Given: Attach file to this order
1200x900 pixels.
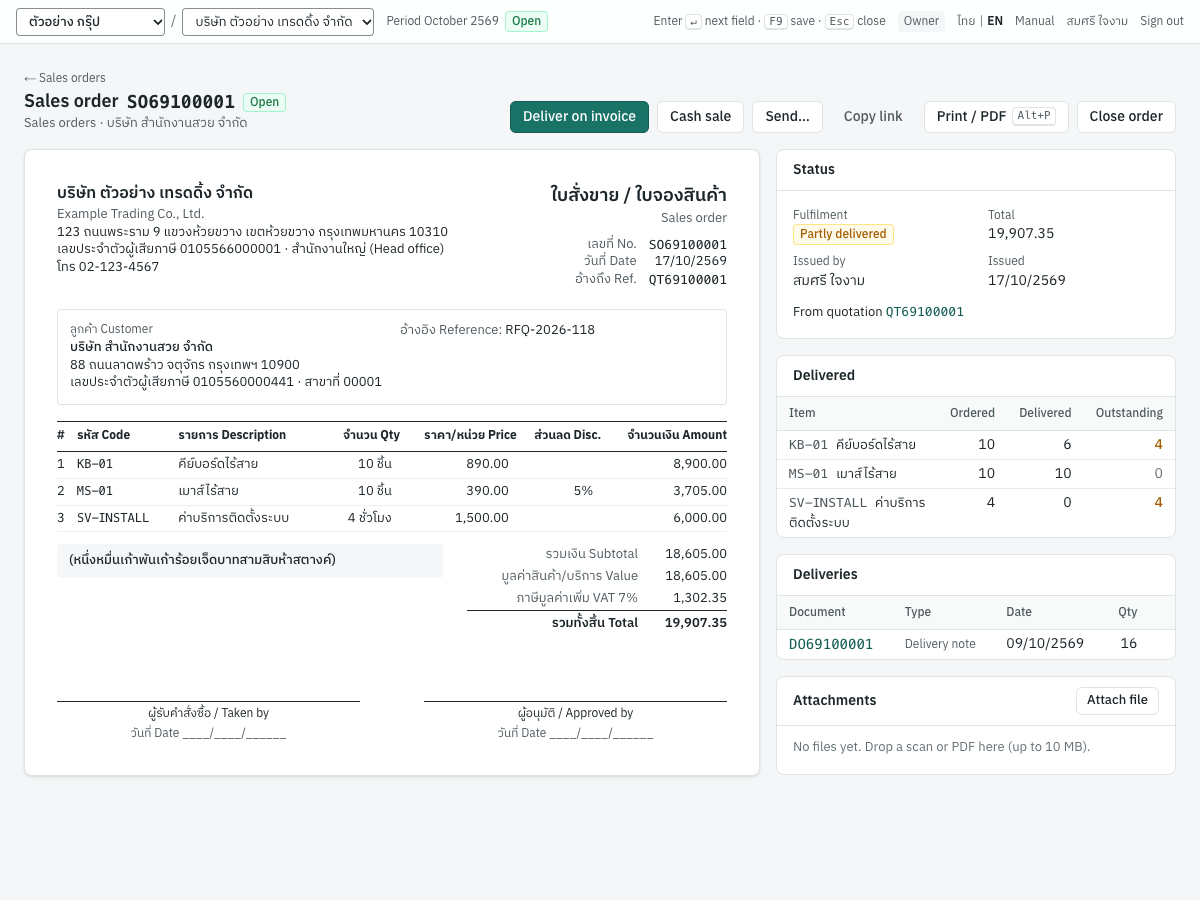Looking at the screenshot, I should pyautogui.click(x=1117, y=700).
